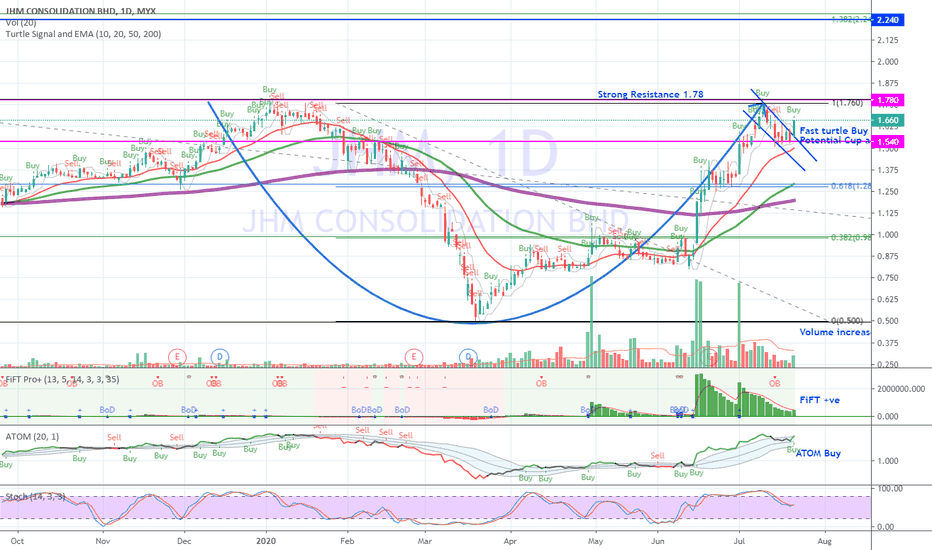
Task: Click the dividend D marker in mid-March
Action: click(468, 357)
